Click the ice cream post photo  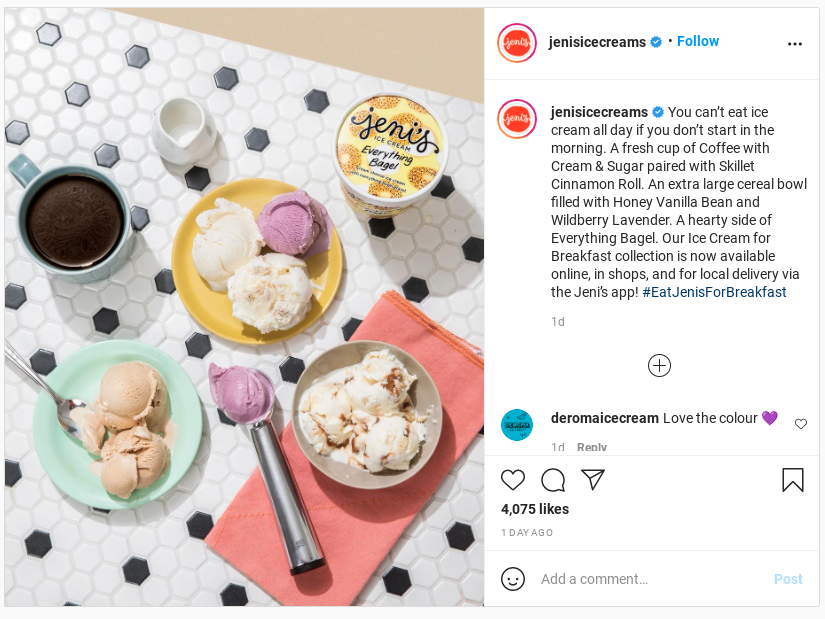244,307
